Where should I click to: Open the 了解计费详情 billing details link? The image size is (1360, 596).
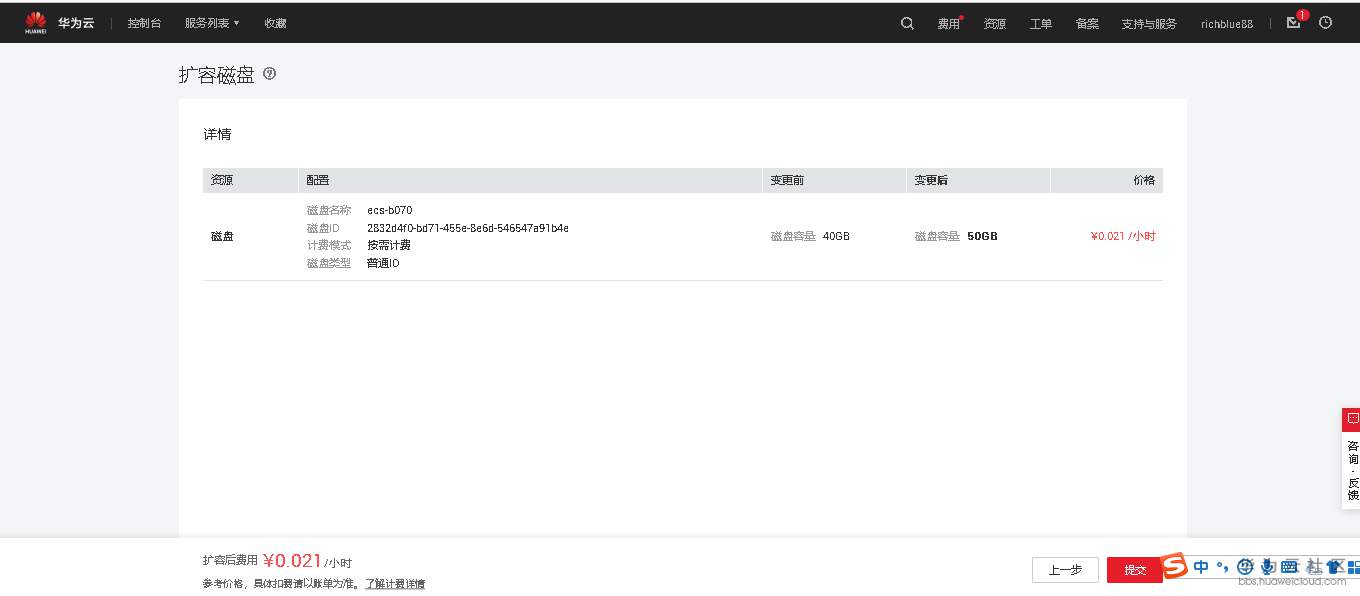pos(394,584)
